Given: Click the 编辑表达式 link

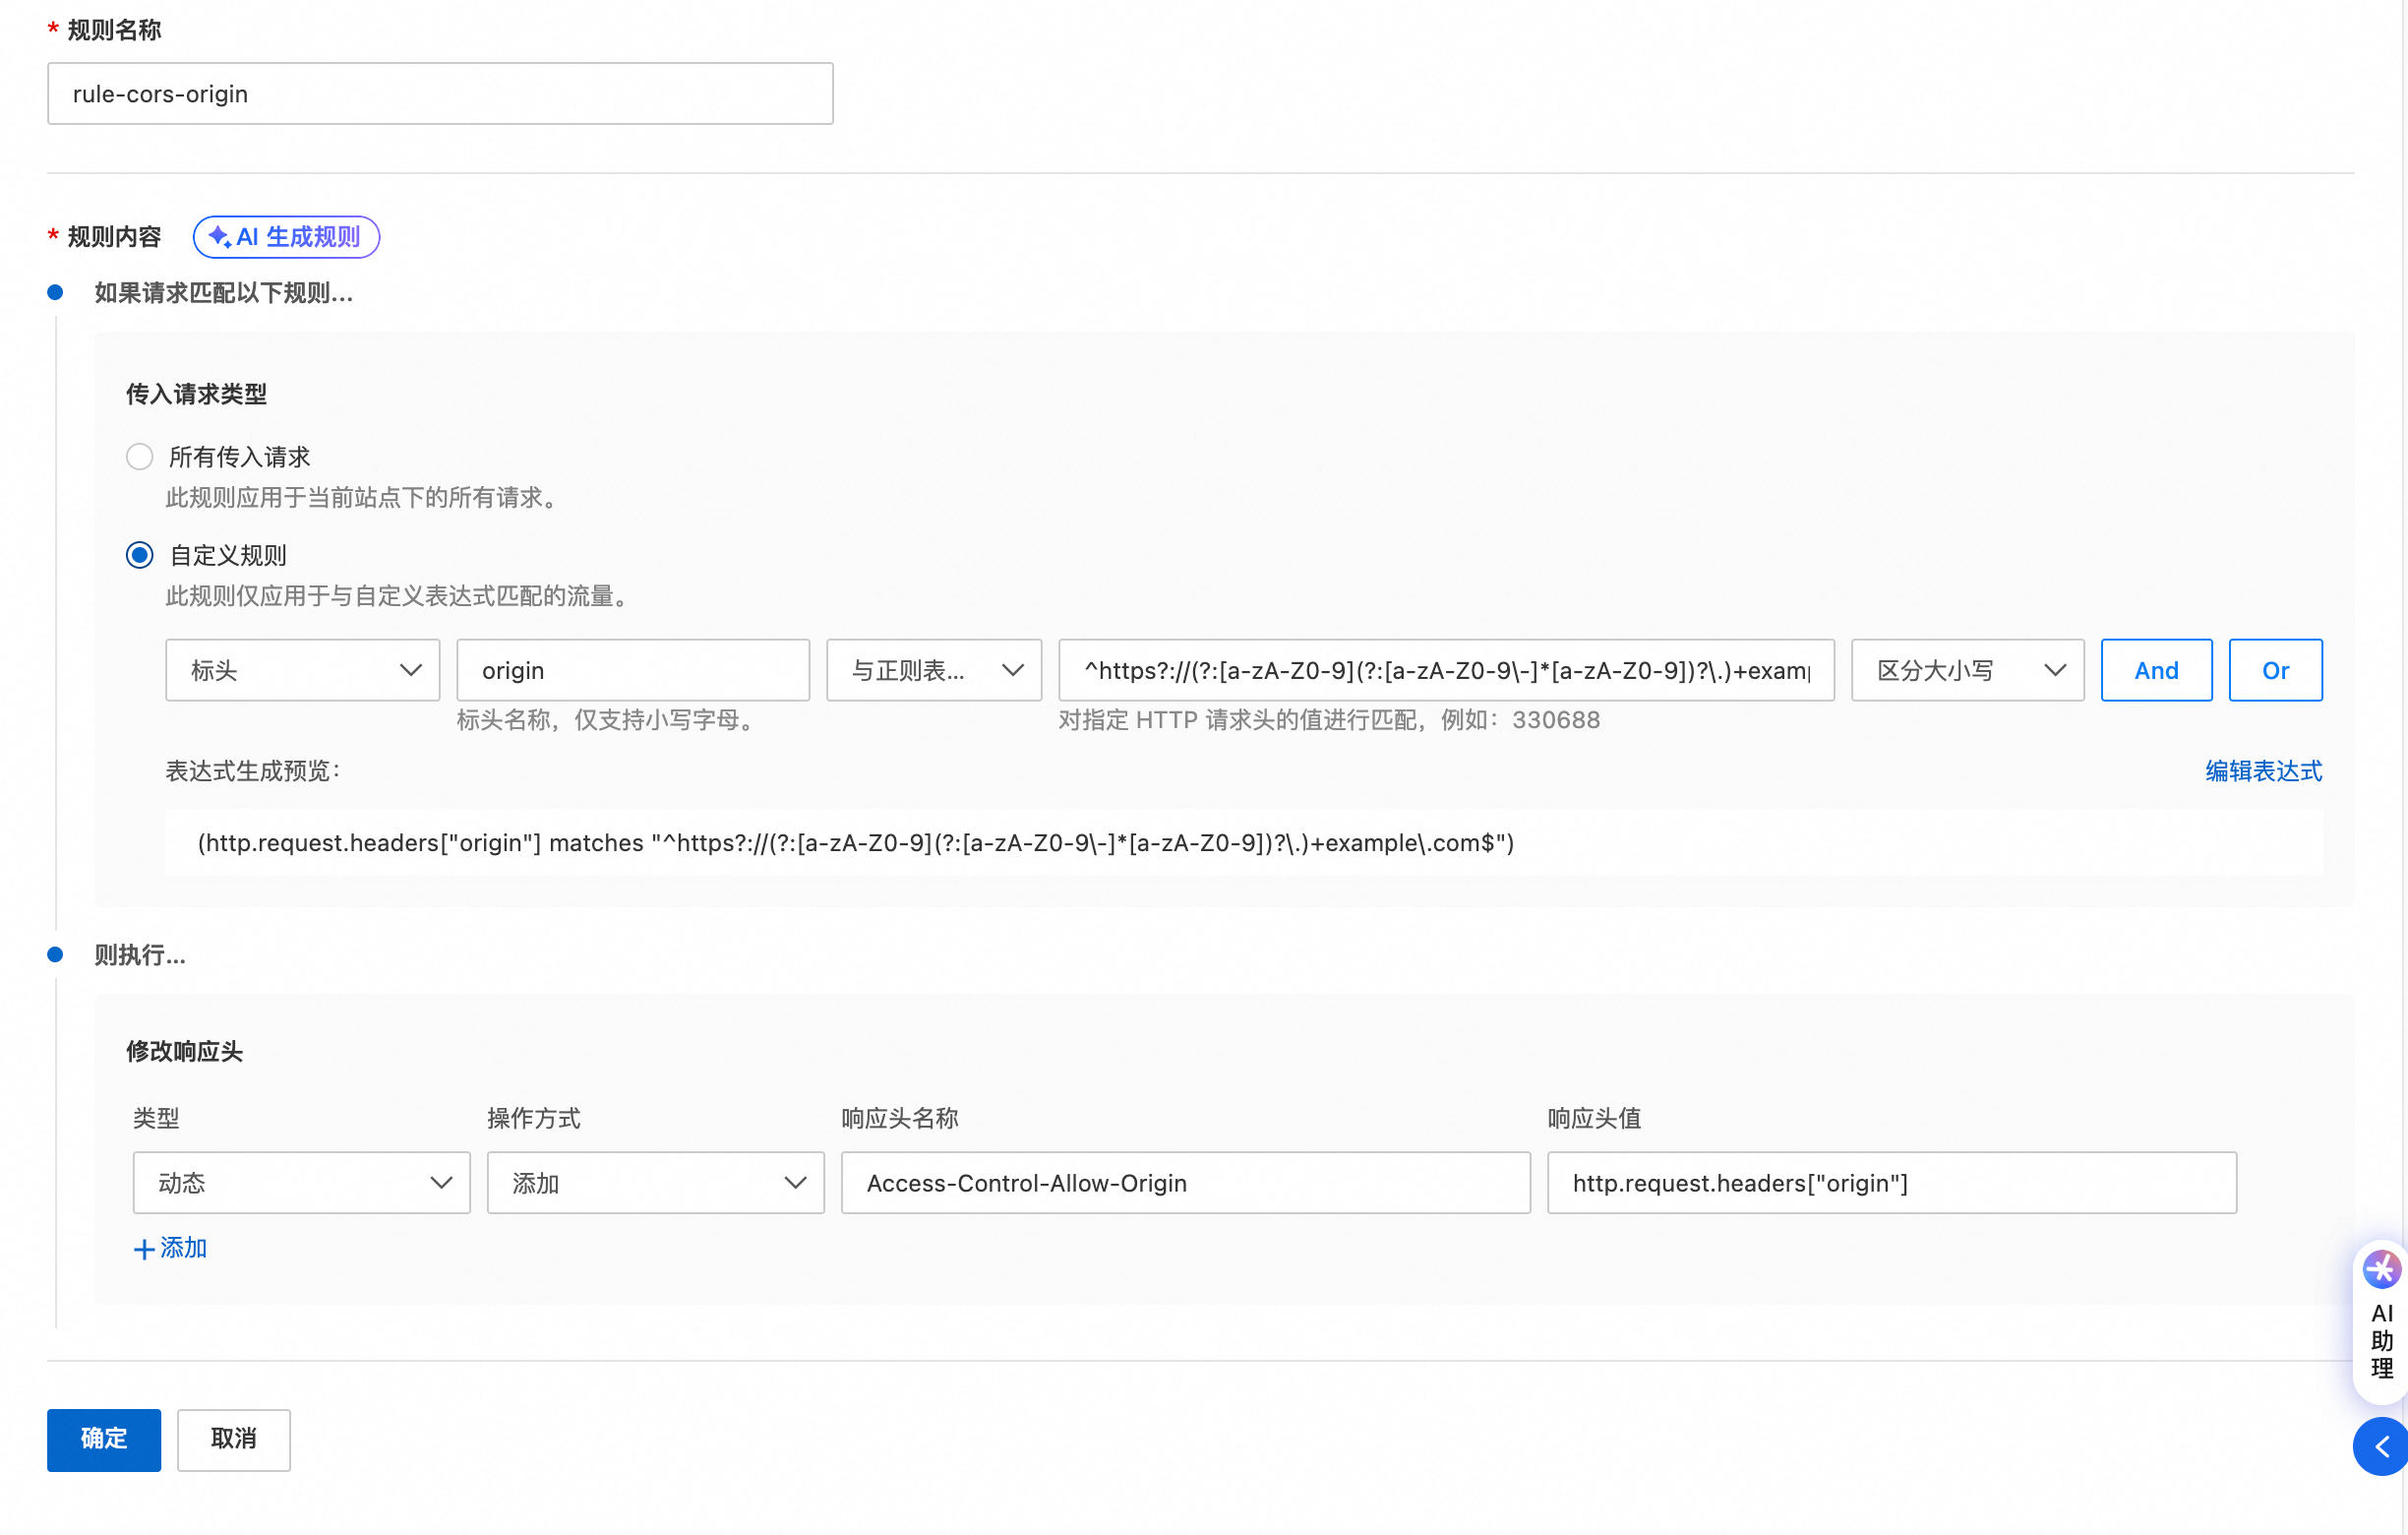Looking at the screenshot, I should coord(2263,771).
